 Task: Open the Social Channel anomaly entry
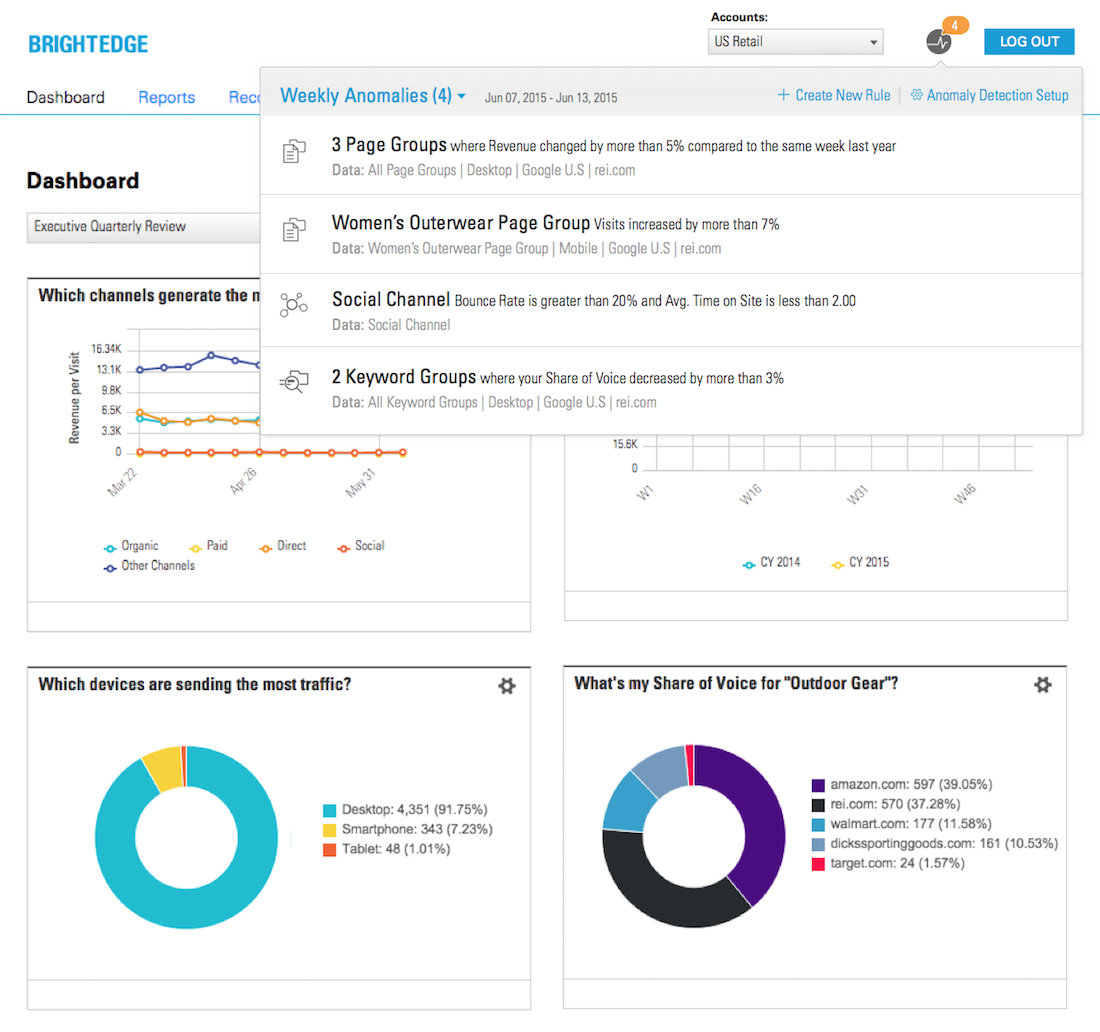pyautogui.click(x=671, y=310)
